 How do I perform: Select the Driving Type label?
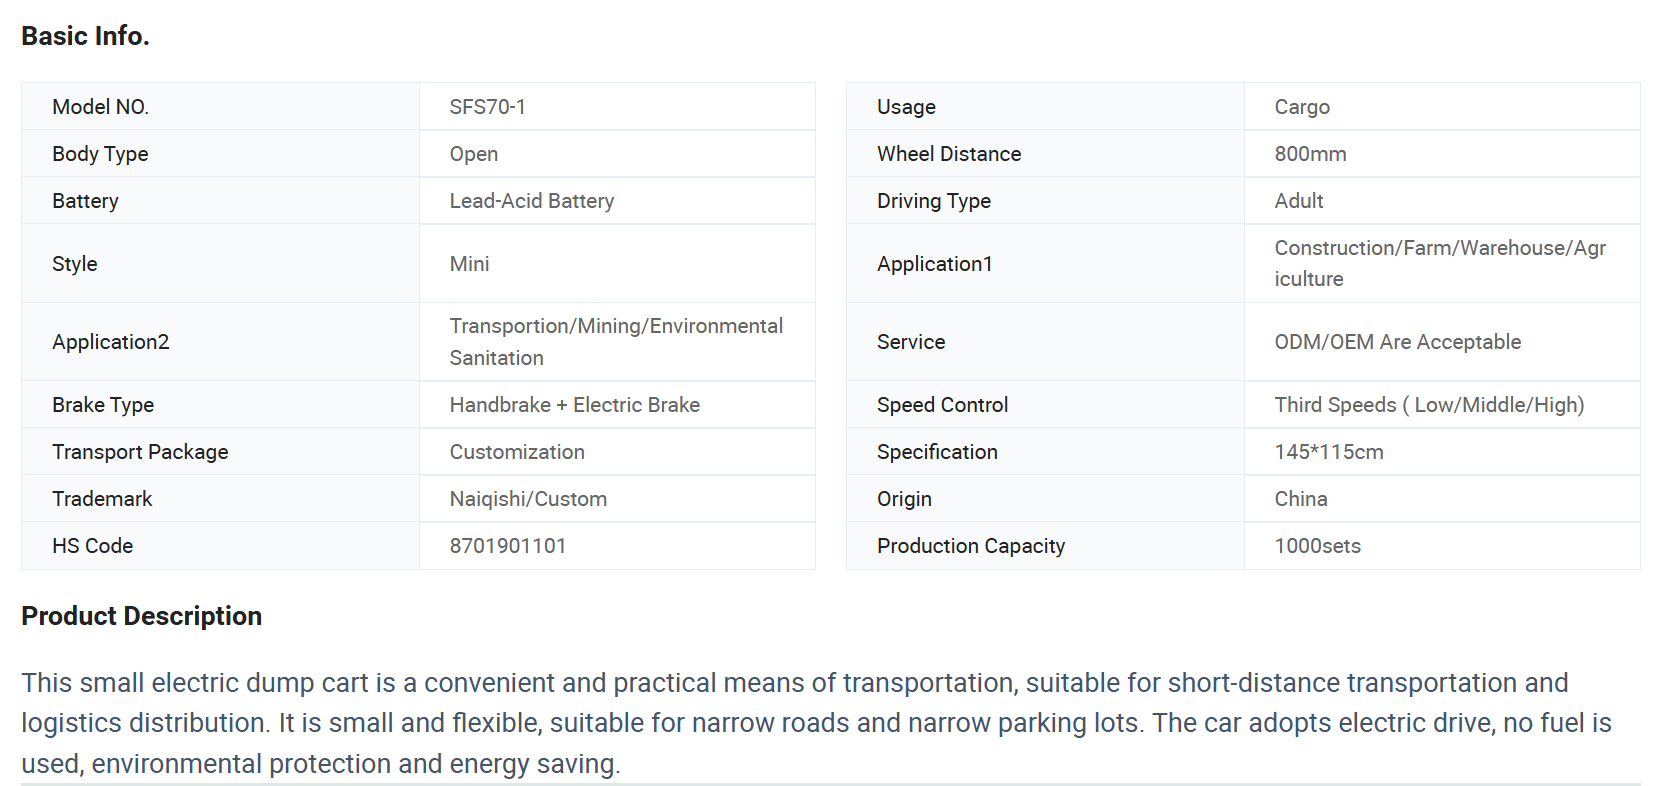coord(933,201)
